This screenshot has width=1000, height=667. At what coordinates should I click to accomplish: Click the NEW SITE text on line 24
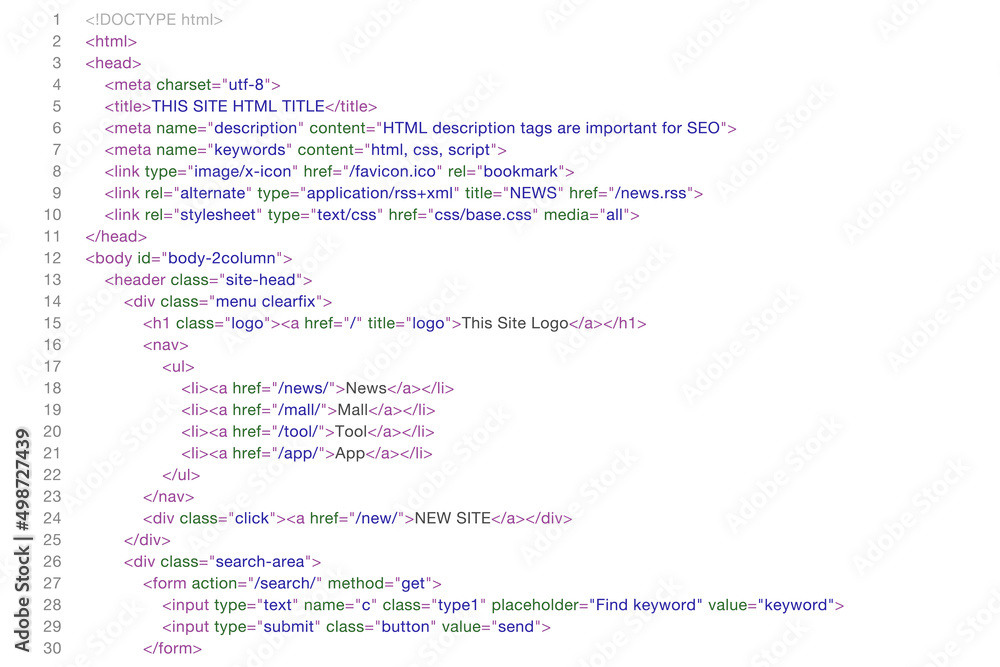click(453, 518)
